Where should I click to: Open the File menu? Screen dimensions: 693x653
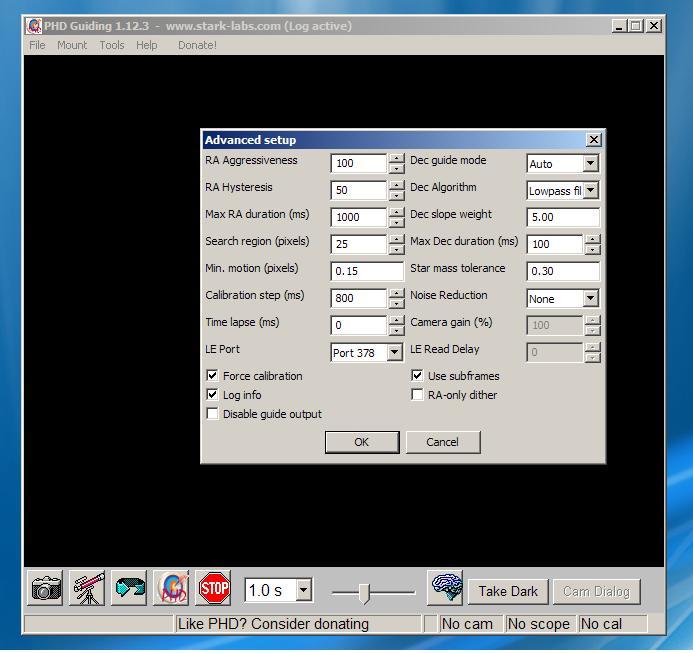37,45
